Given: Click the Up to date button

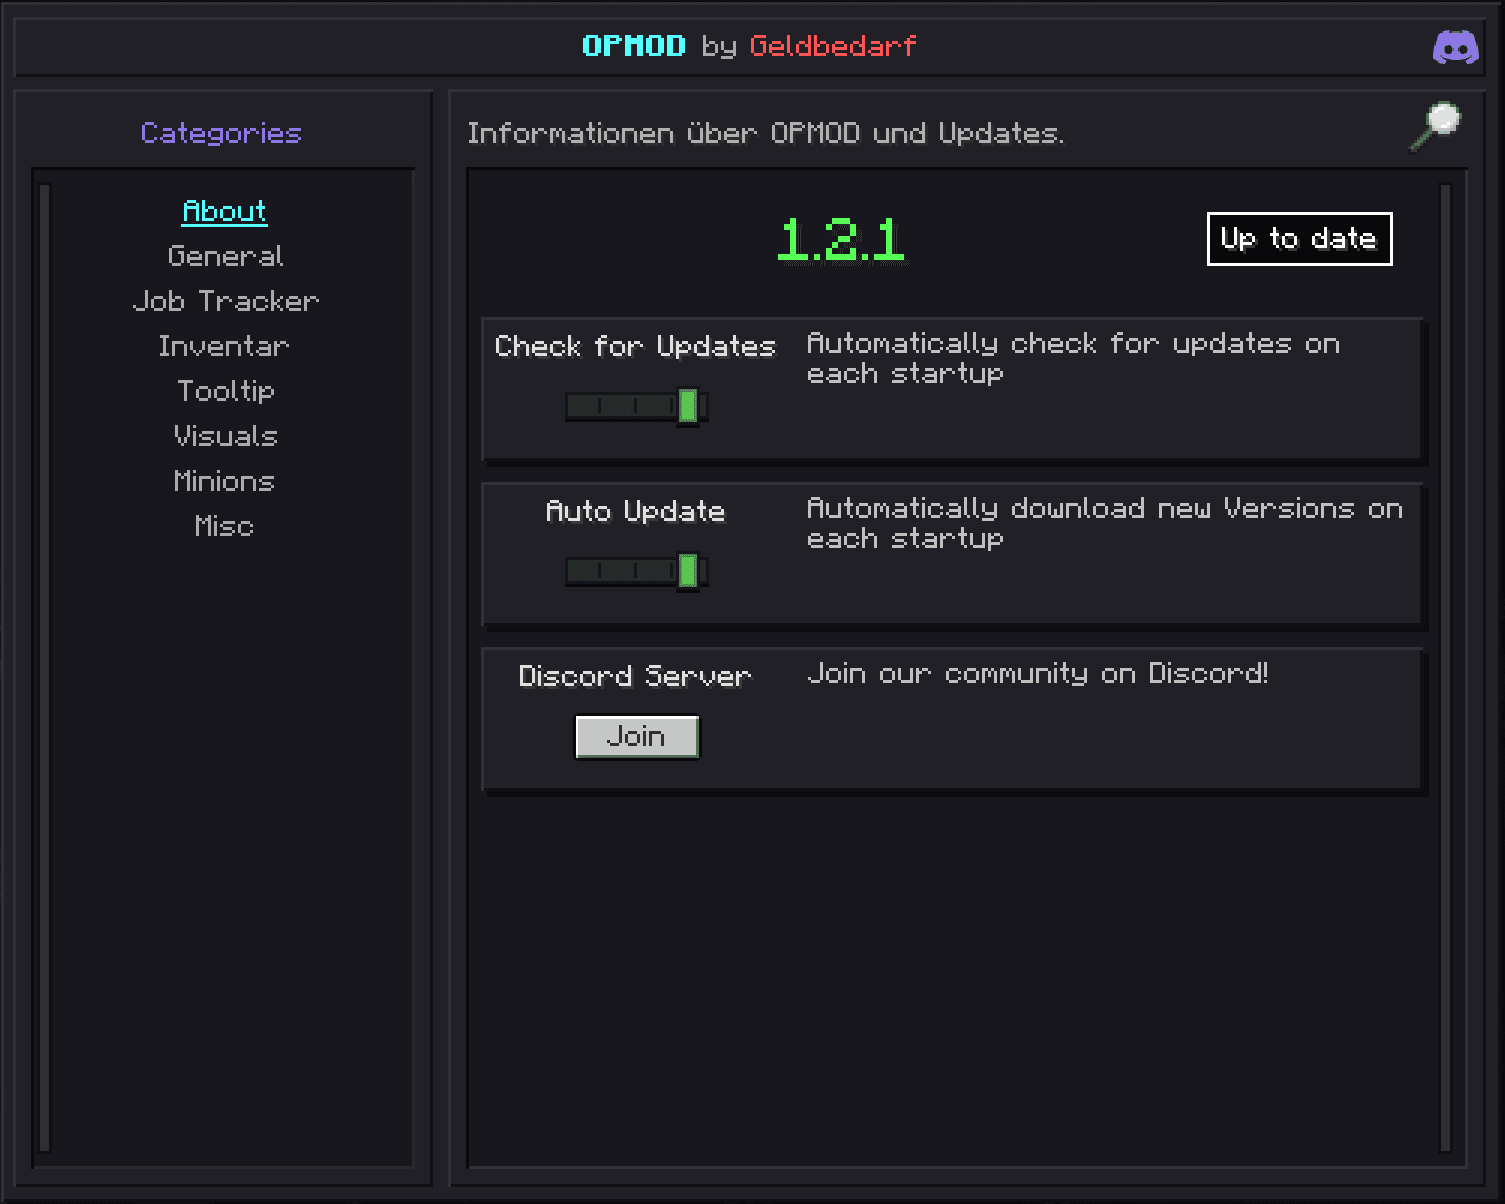Looking at the screenshot, I should coord(1299,239).
